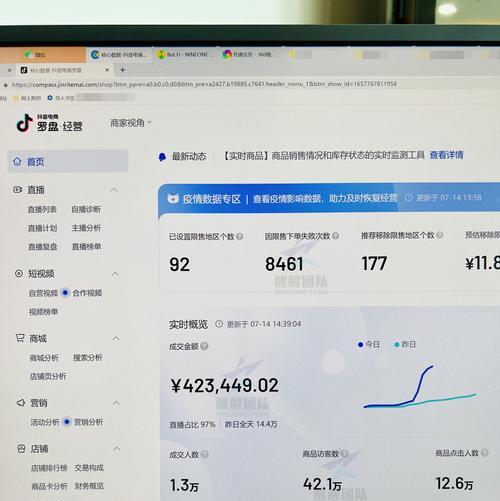Switch to the 360 browser tab
Image resolution: width=500 pixels, height=501 pixels.
pos(251,54)
